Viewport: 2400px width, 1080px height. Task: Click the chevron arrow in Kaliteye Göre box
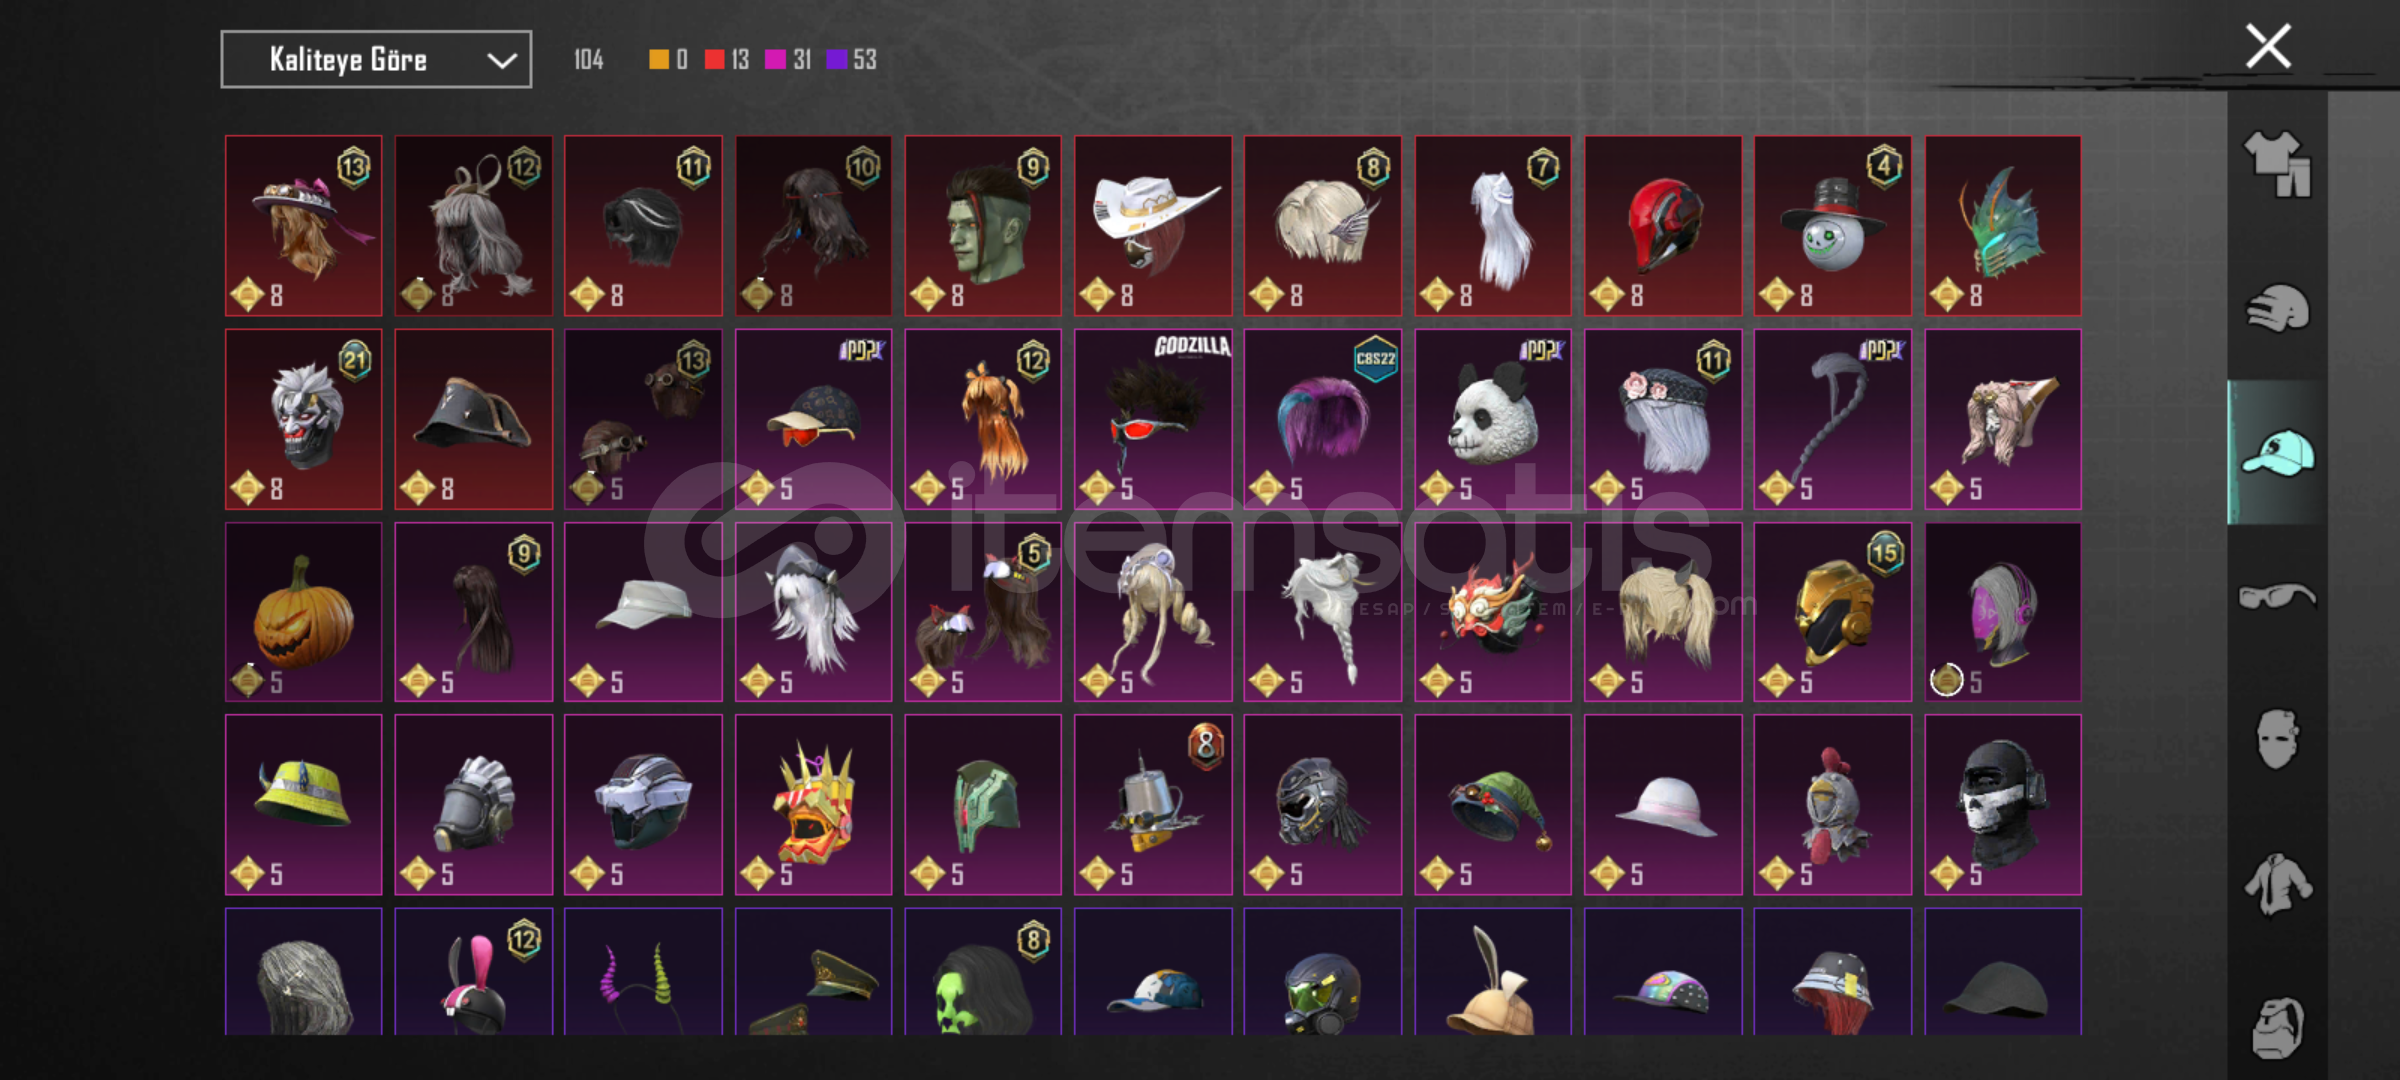pyautogui.click(x=502, y=61)
